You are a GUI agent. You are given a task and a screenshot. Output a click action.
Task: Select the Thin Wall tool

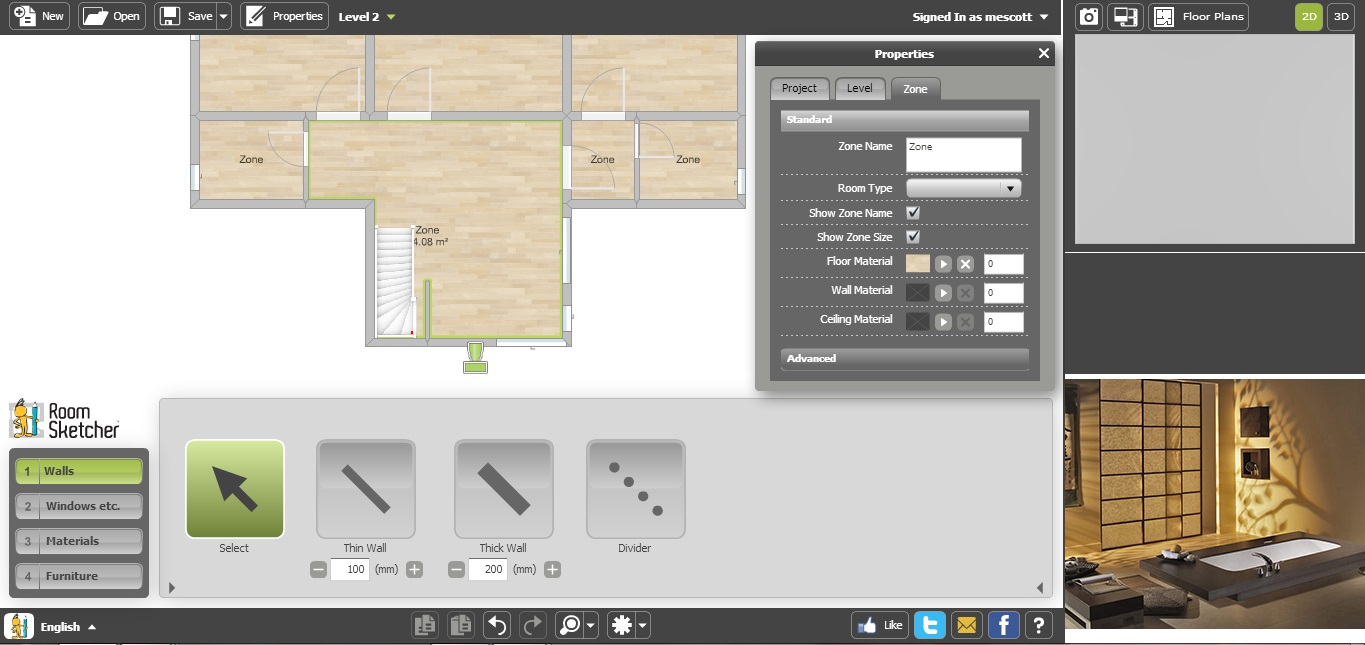(x=365, y=489)
